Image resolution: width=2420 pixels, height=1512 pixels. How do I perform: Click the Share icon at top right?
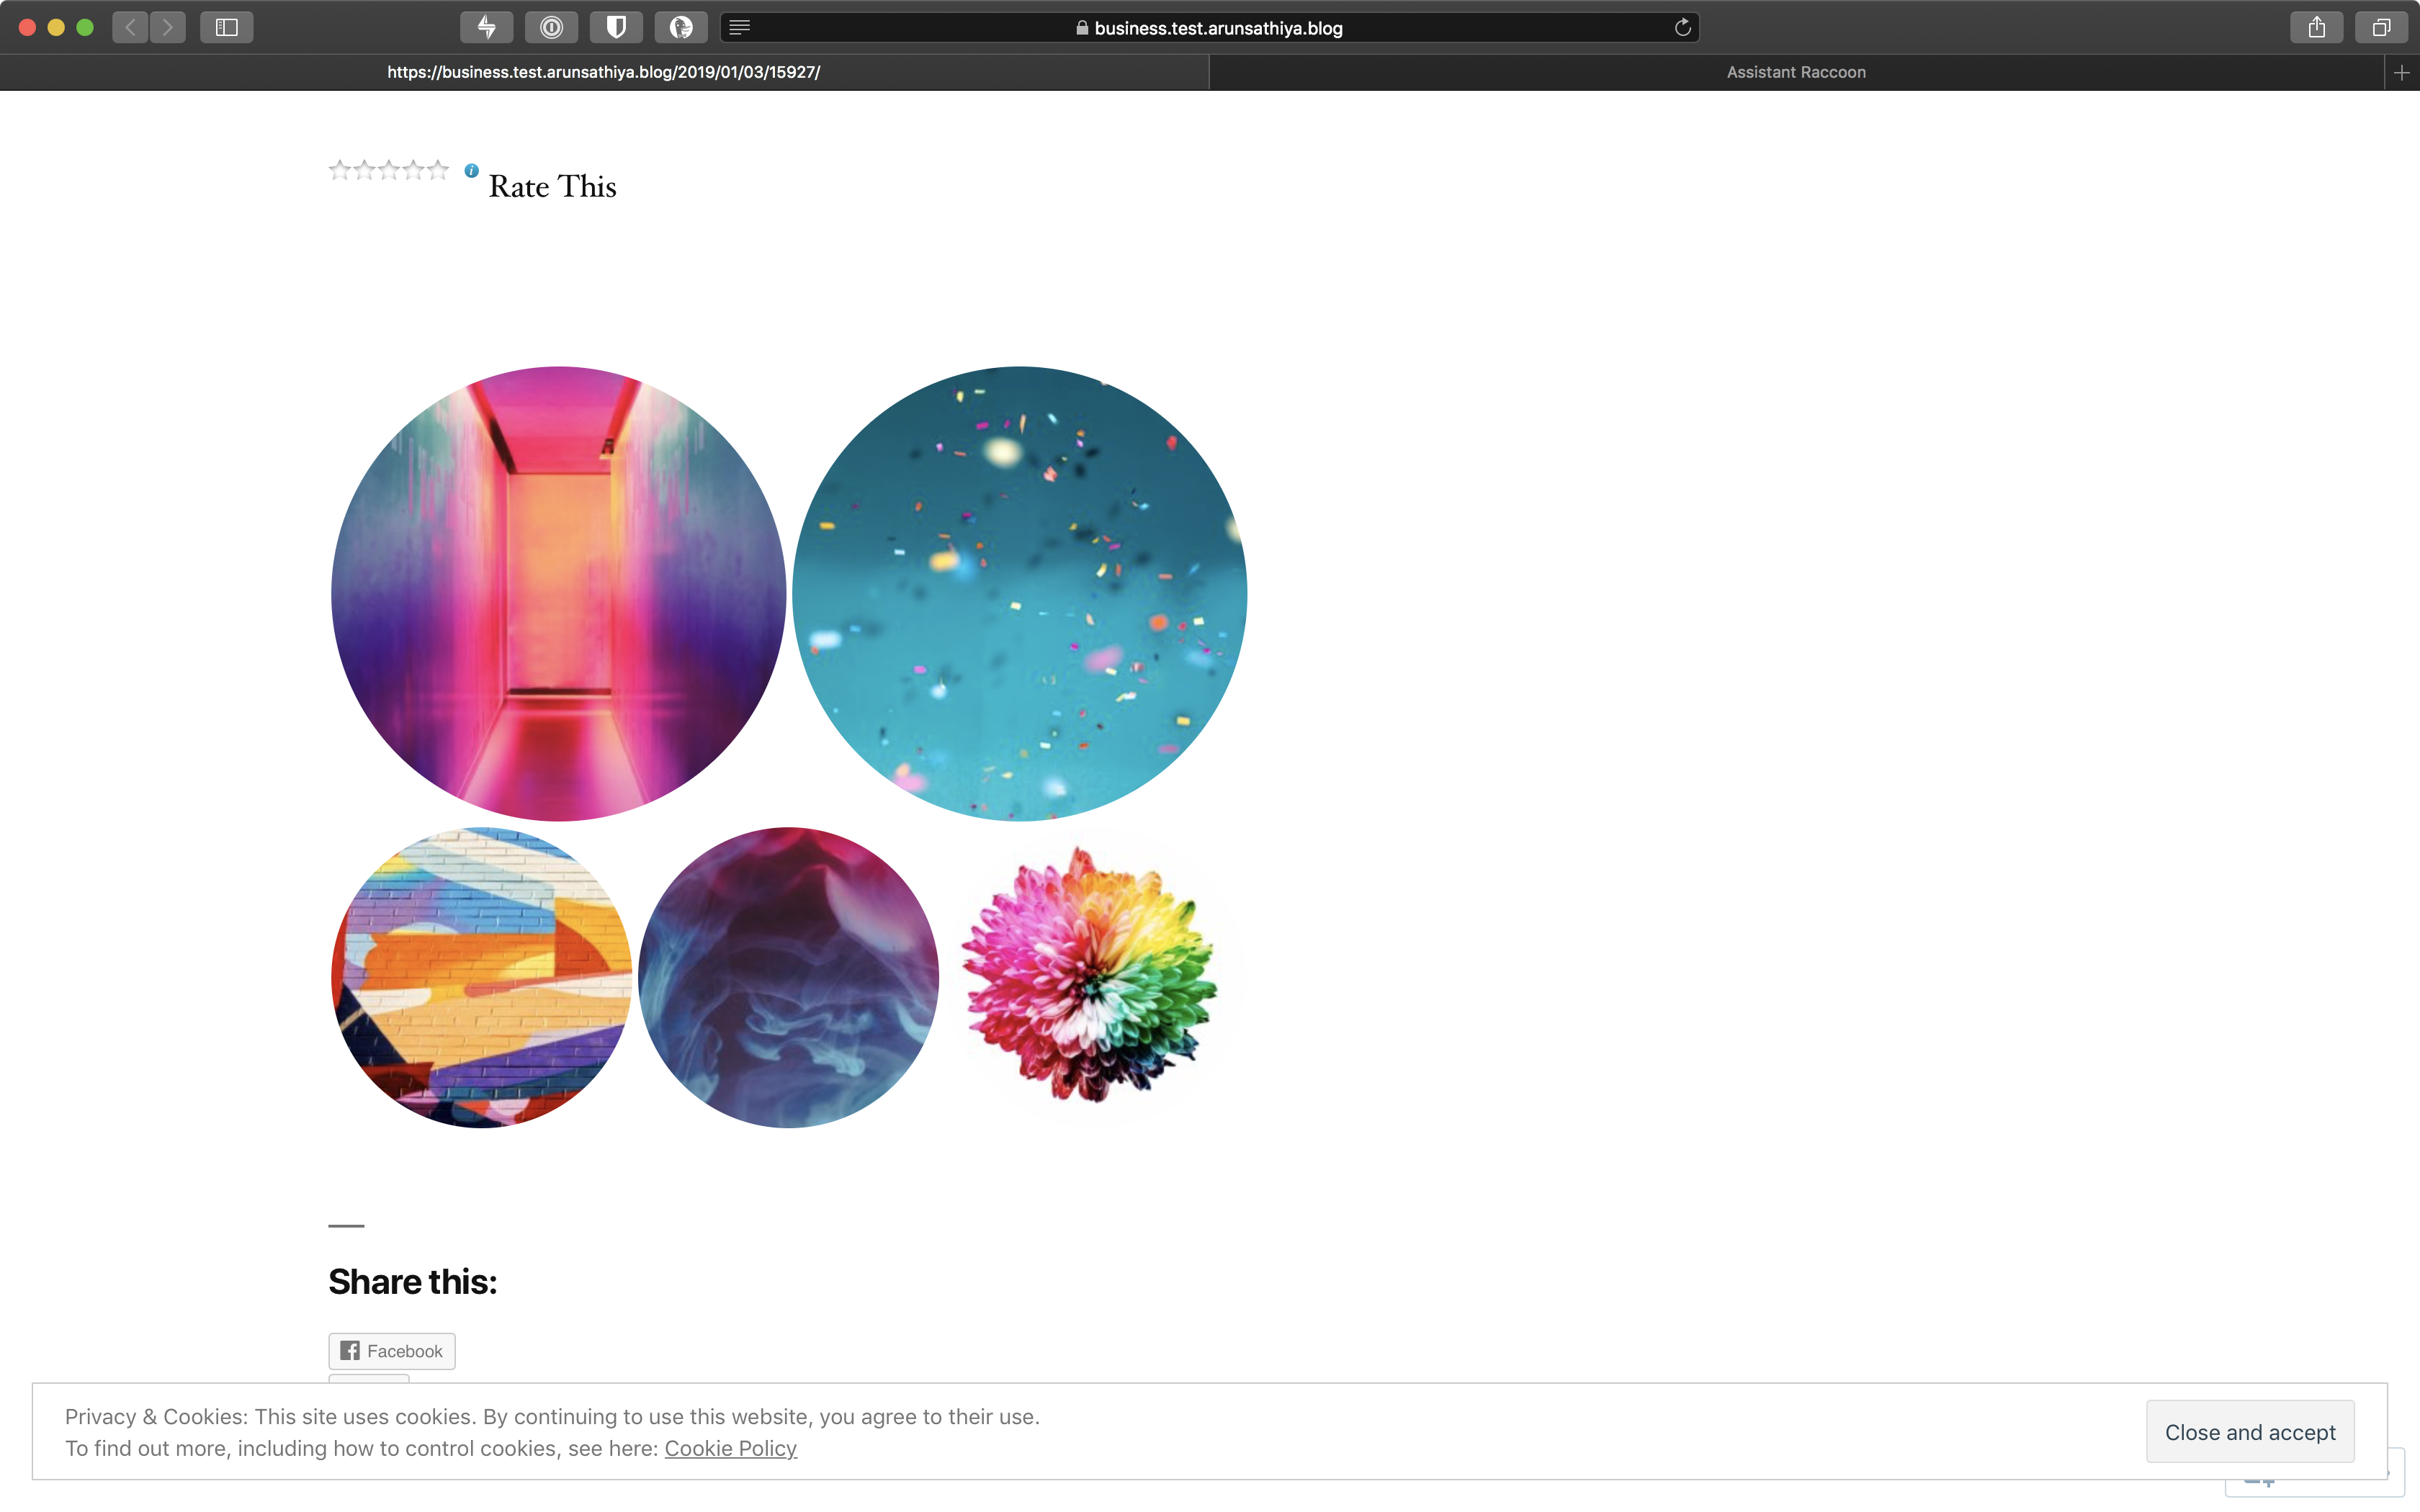pyautogui.click(x=2317, y=27)
